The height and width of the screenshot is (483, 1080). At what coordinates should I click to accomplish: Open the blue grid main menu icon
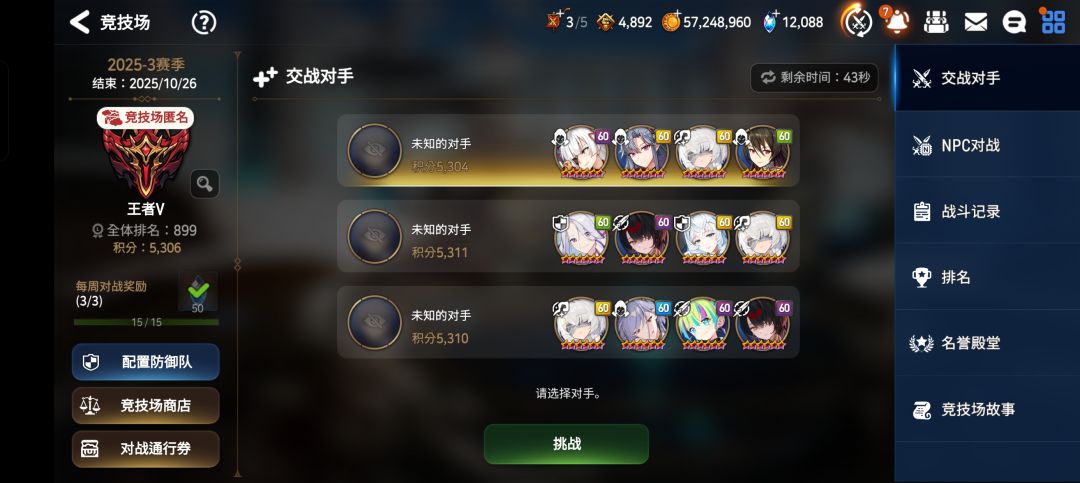[1052, 21]
